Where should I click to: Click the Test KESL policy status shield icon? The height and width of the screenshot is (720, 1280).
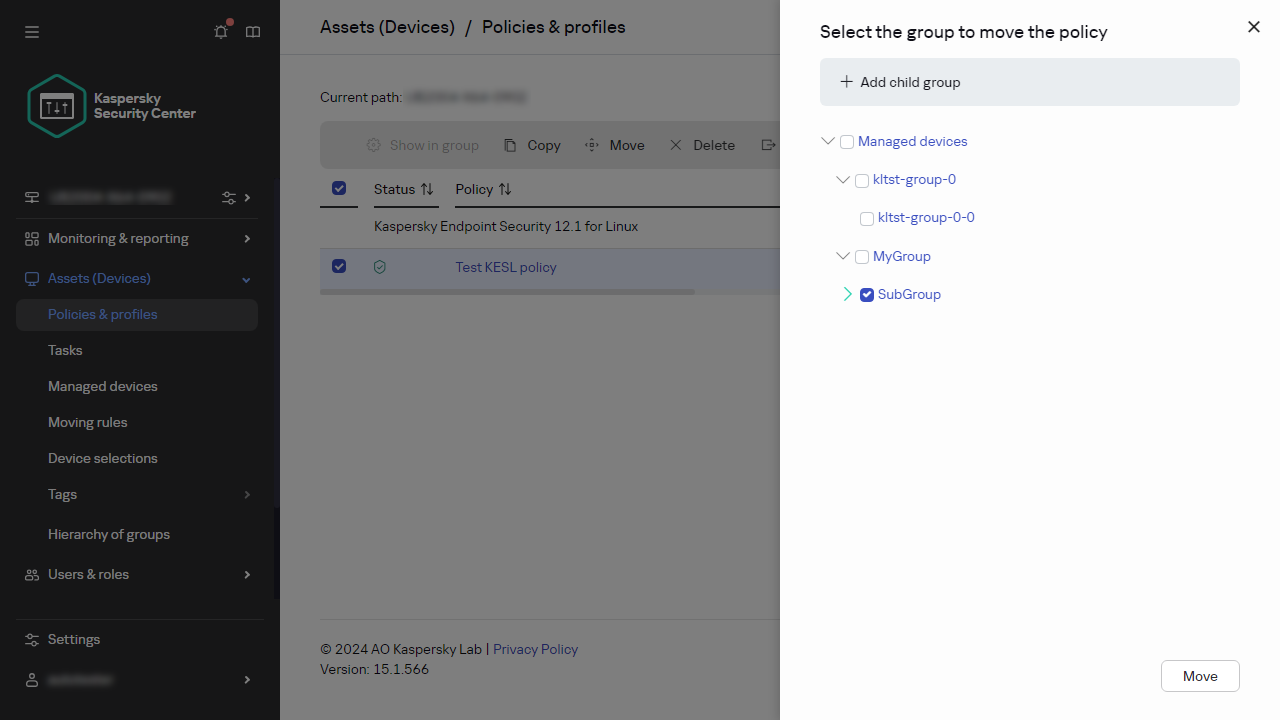(x=379, y=267)
